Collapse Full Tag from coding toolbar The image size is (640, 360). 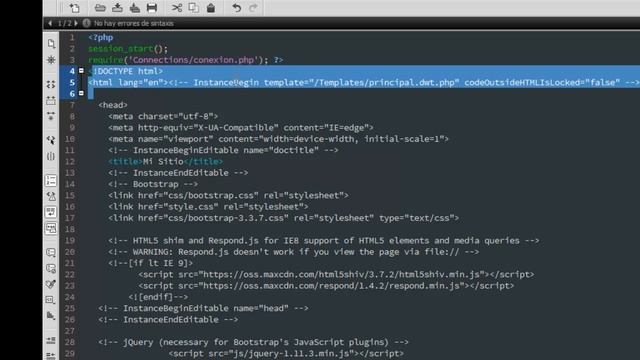pos(51,84)
